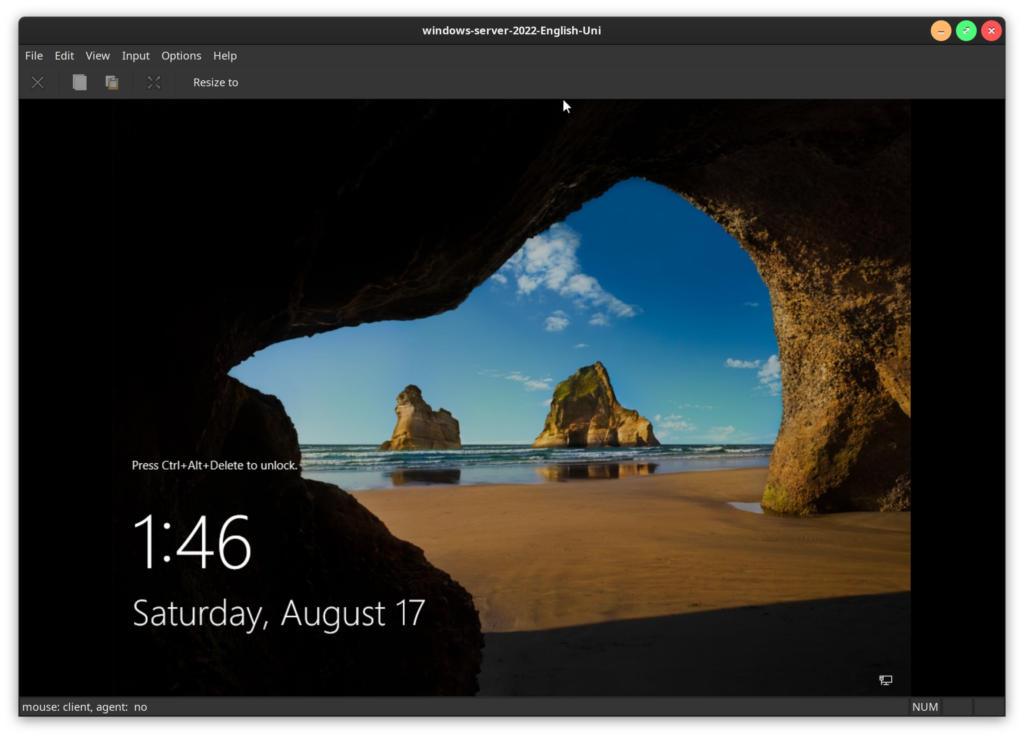Screen dimensions: 1024x737
Task: Click the paste clipboard icon in toolbar
Action: click(x=112, y=82)
